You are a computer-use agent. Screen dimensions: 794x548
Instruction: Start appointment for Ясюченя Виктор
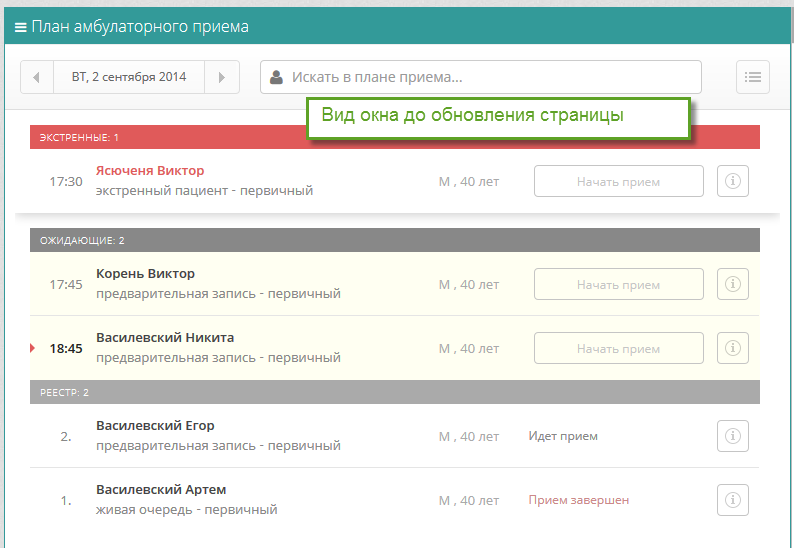point(618,181)
